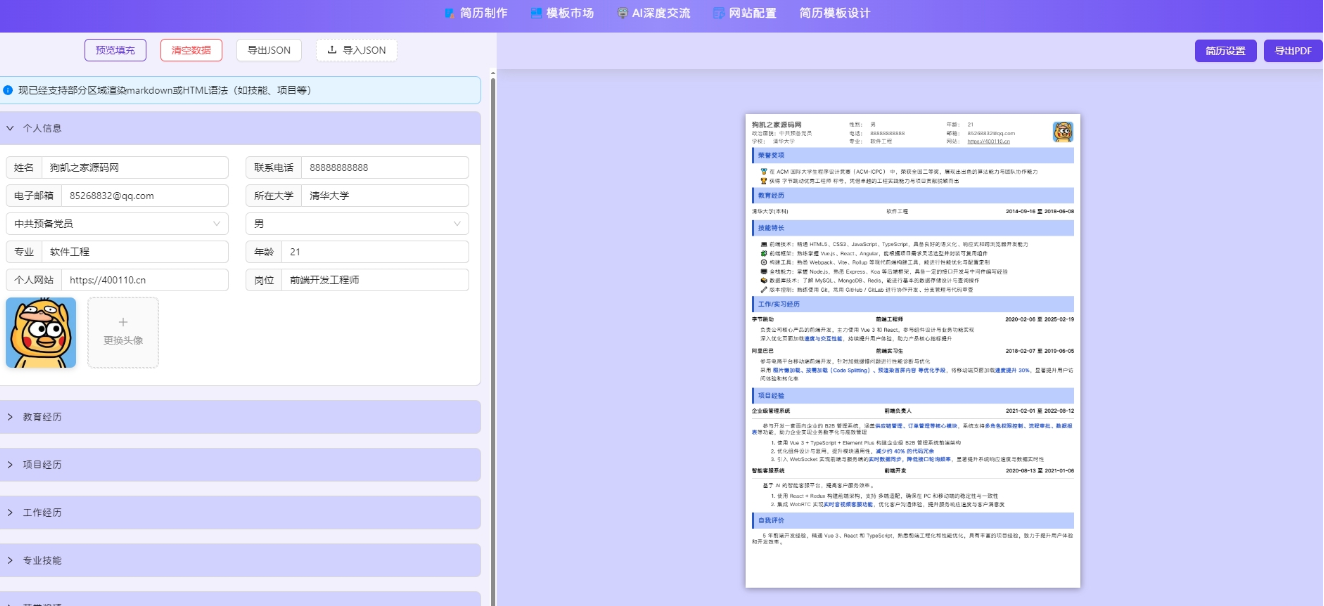Screen dimensions: 1324x606
Task: Click the 网站配置 icon in the navbar
Action: (719, 14)
